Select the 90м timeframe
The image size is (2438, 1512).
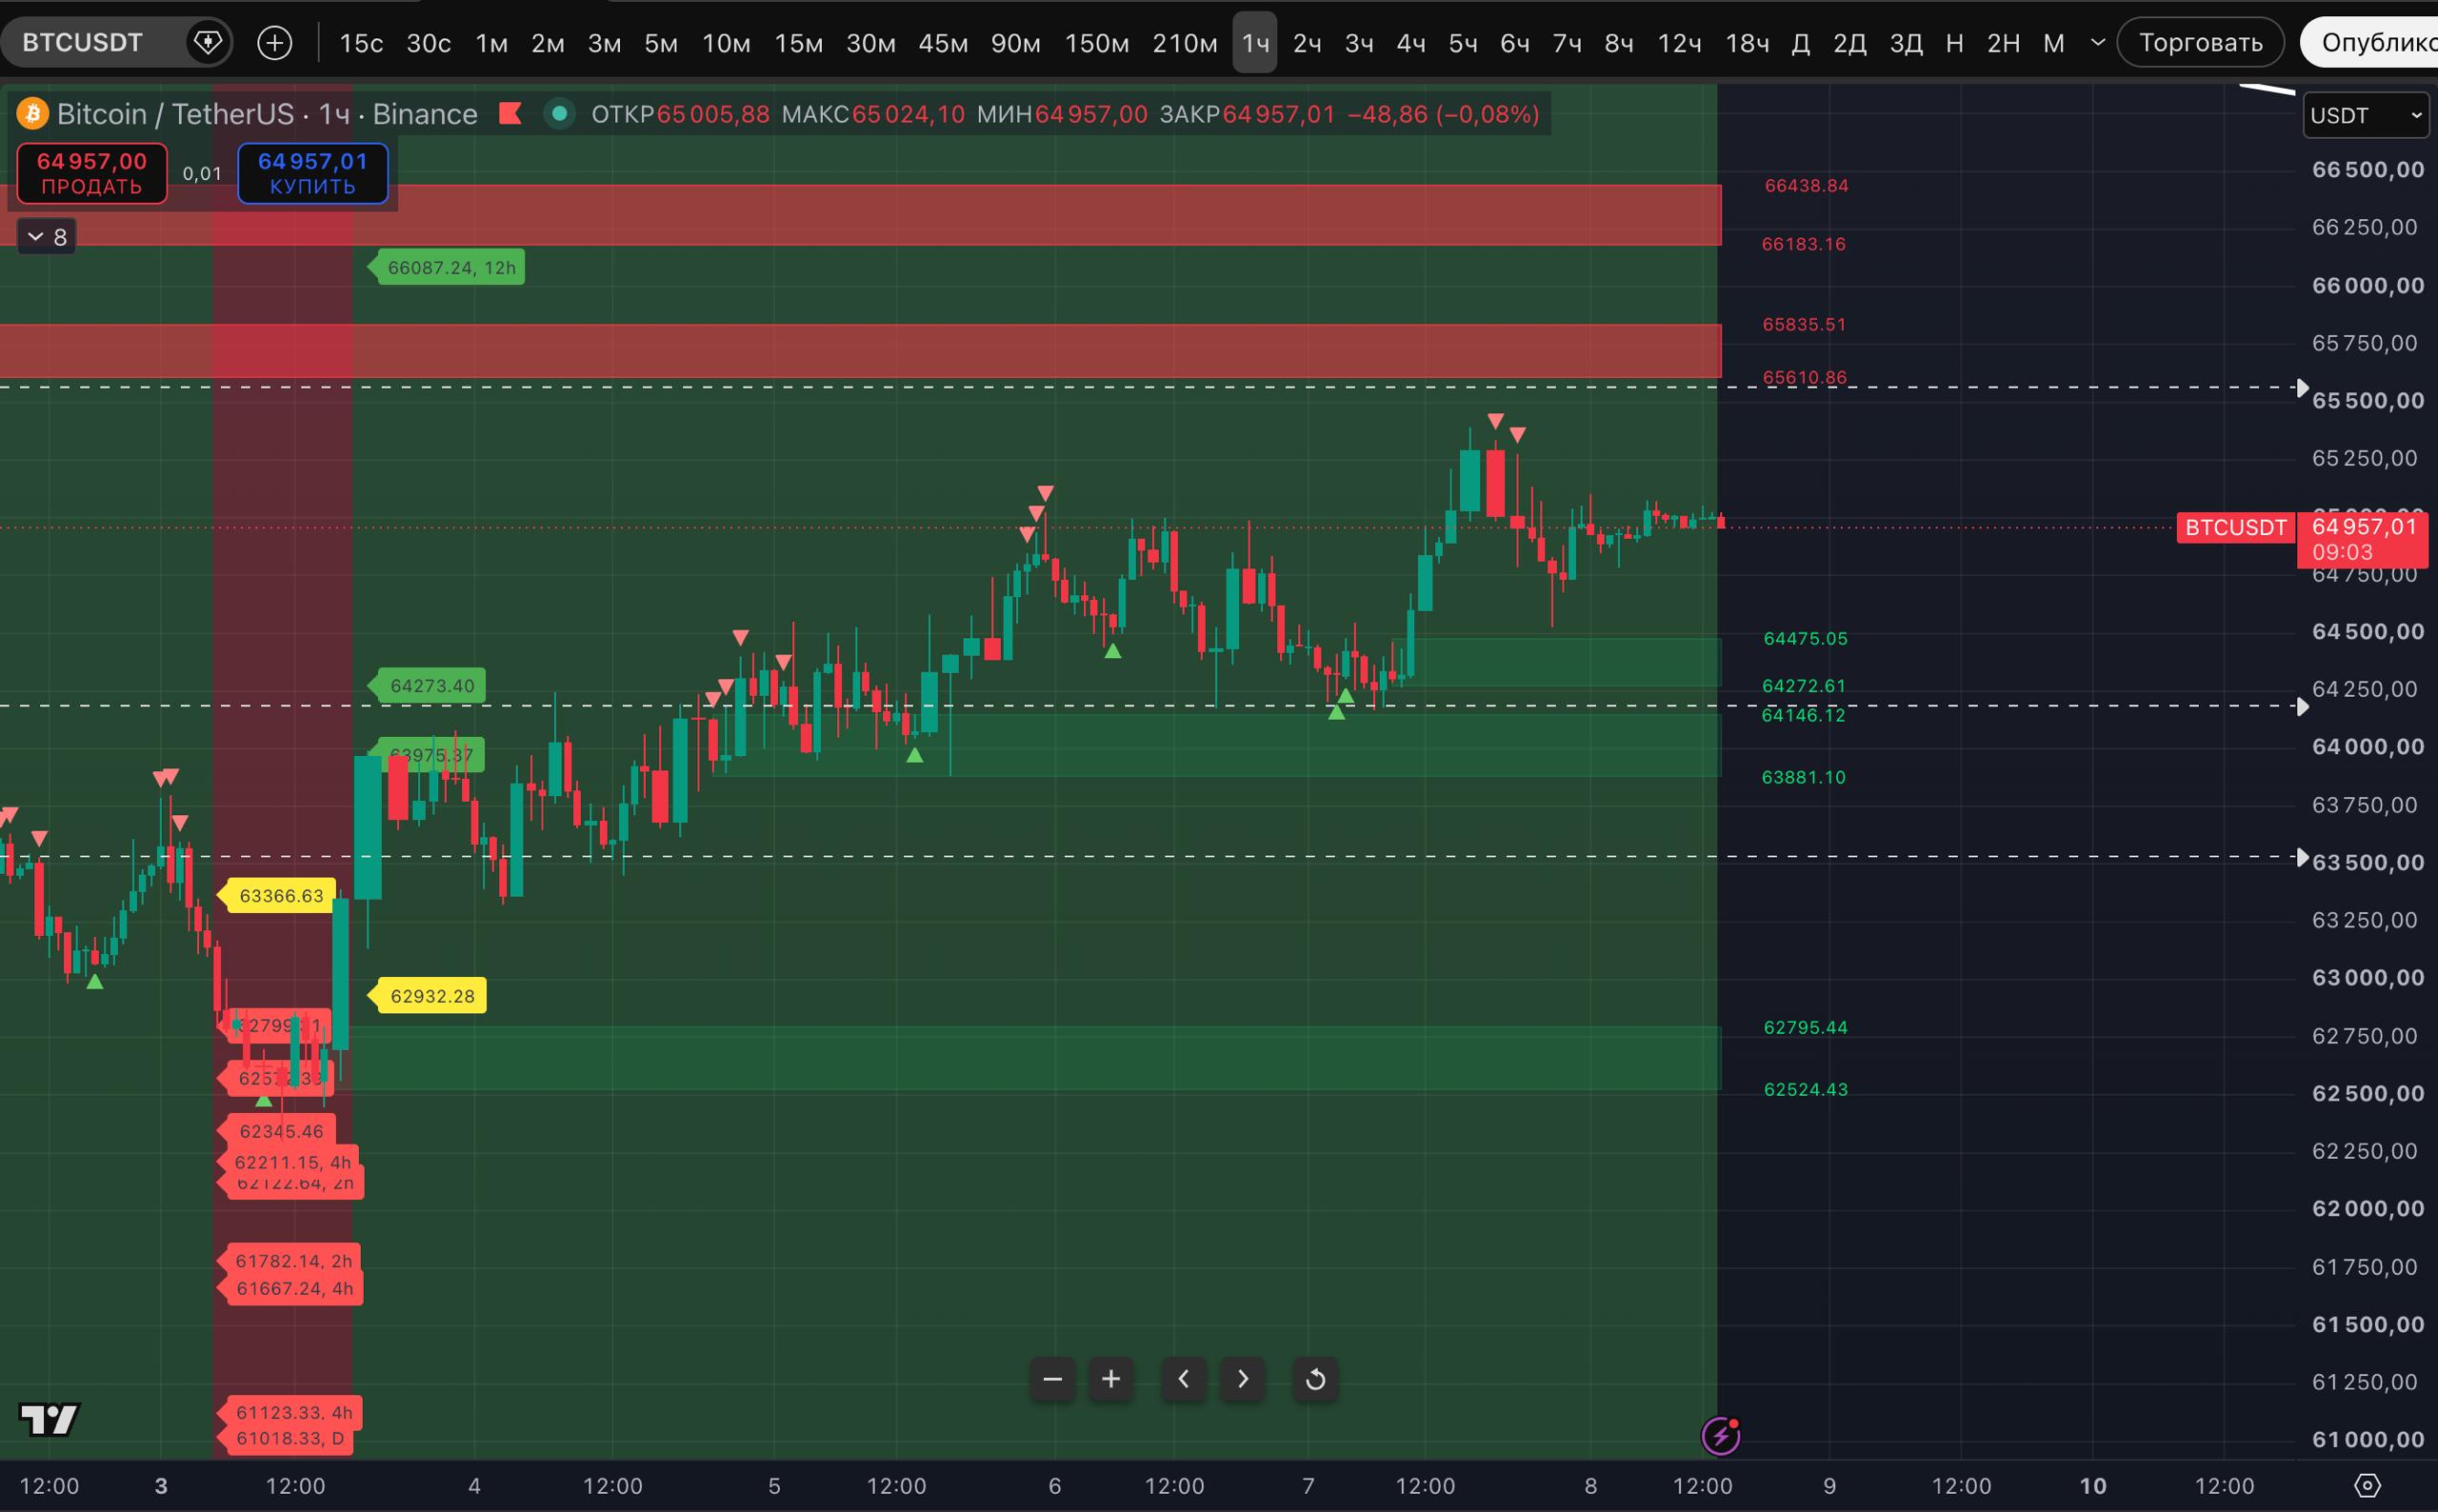[1015, 43]
